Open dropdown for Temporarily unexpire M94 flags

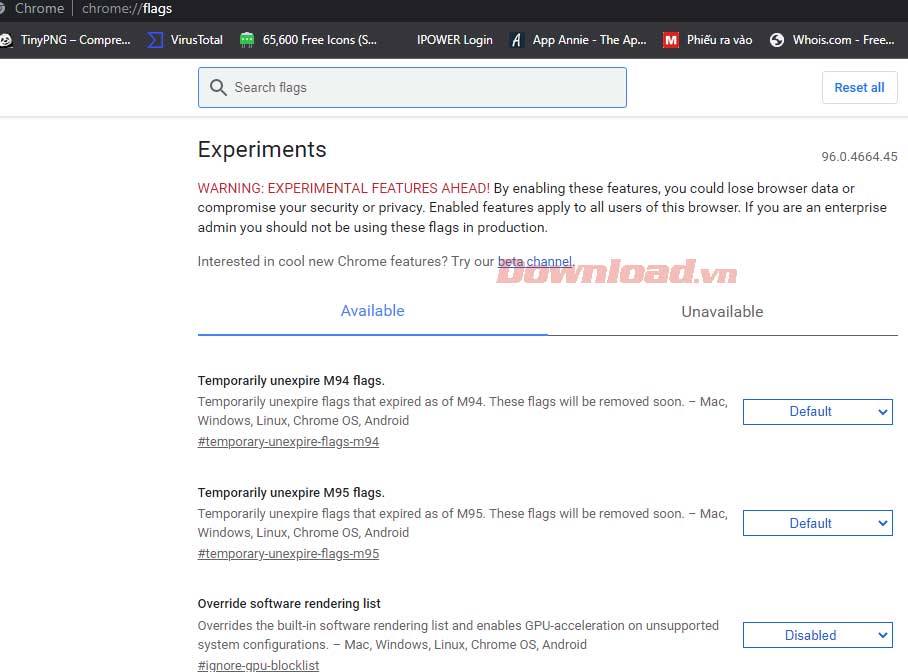coord(818,412)
